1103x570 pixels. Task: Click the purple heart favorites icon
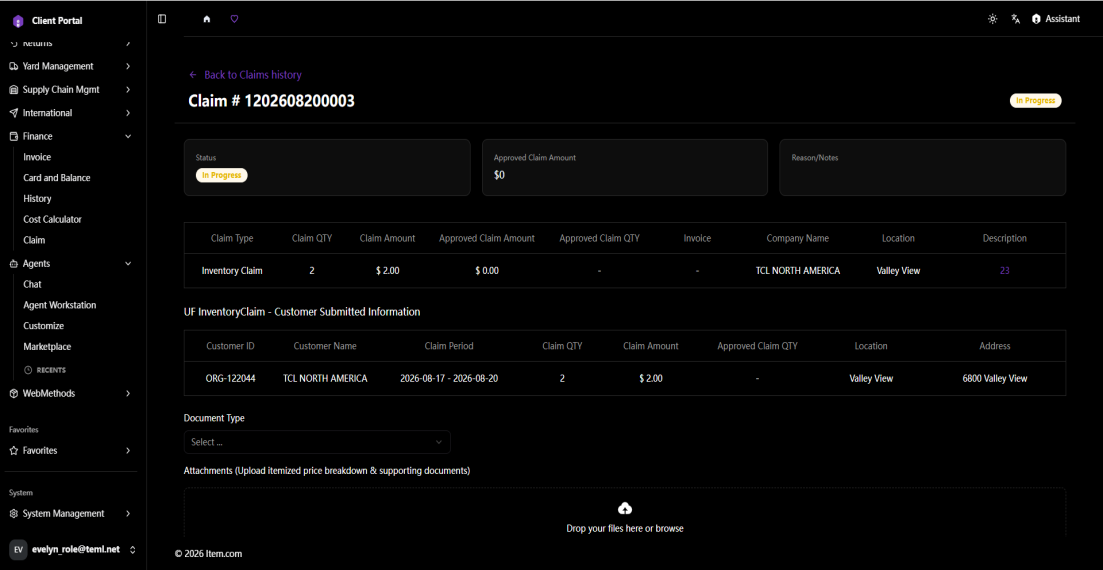(x=234, y=19)
